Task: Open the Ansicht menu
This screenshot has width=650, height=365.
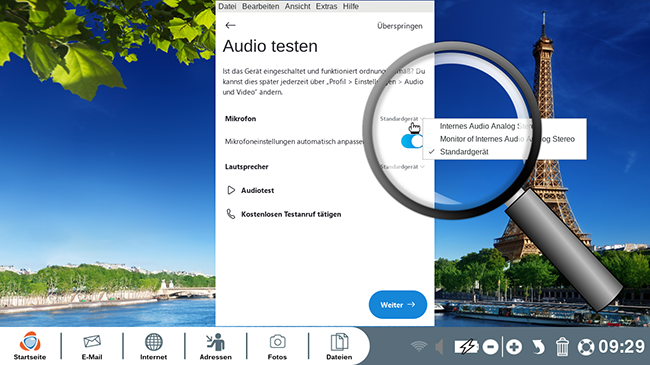Action: point(297,6)
